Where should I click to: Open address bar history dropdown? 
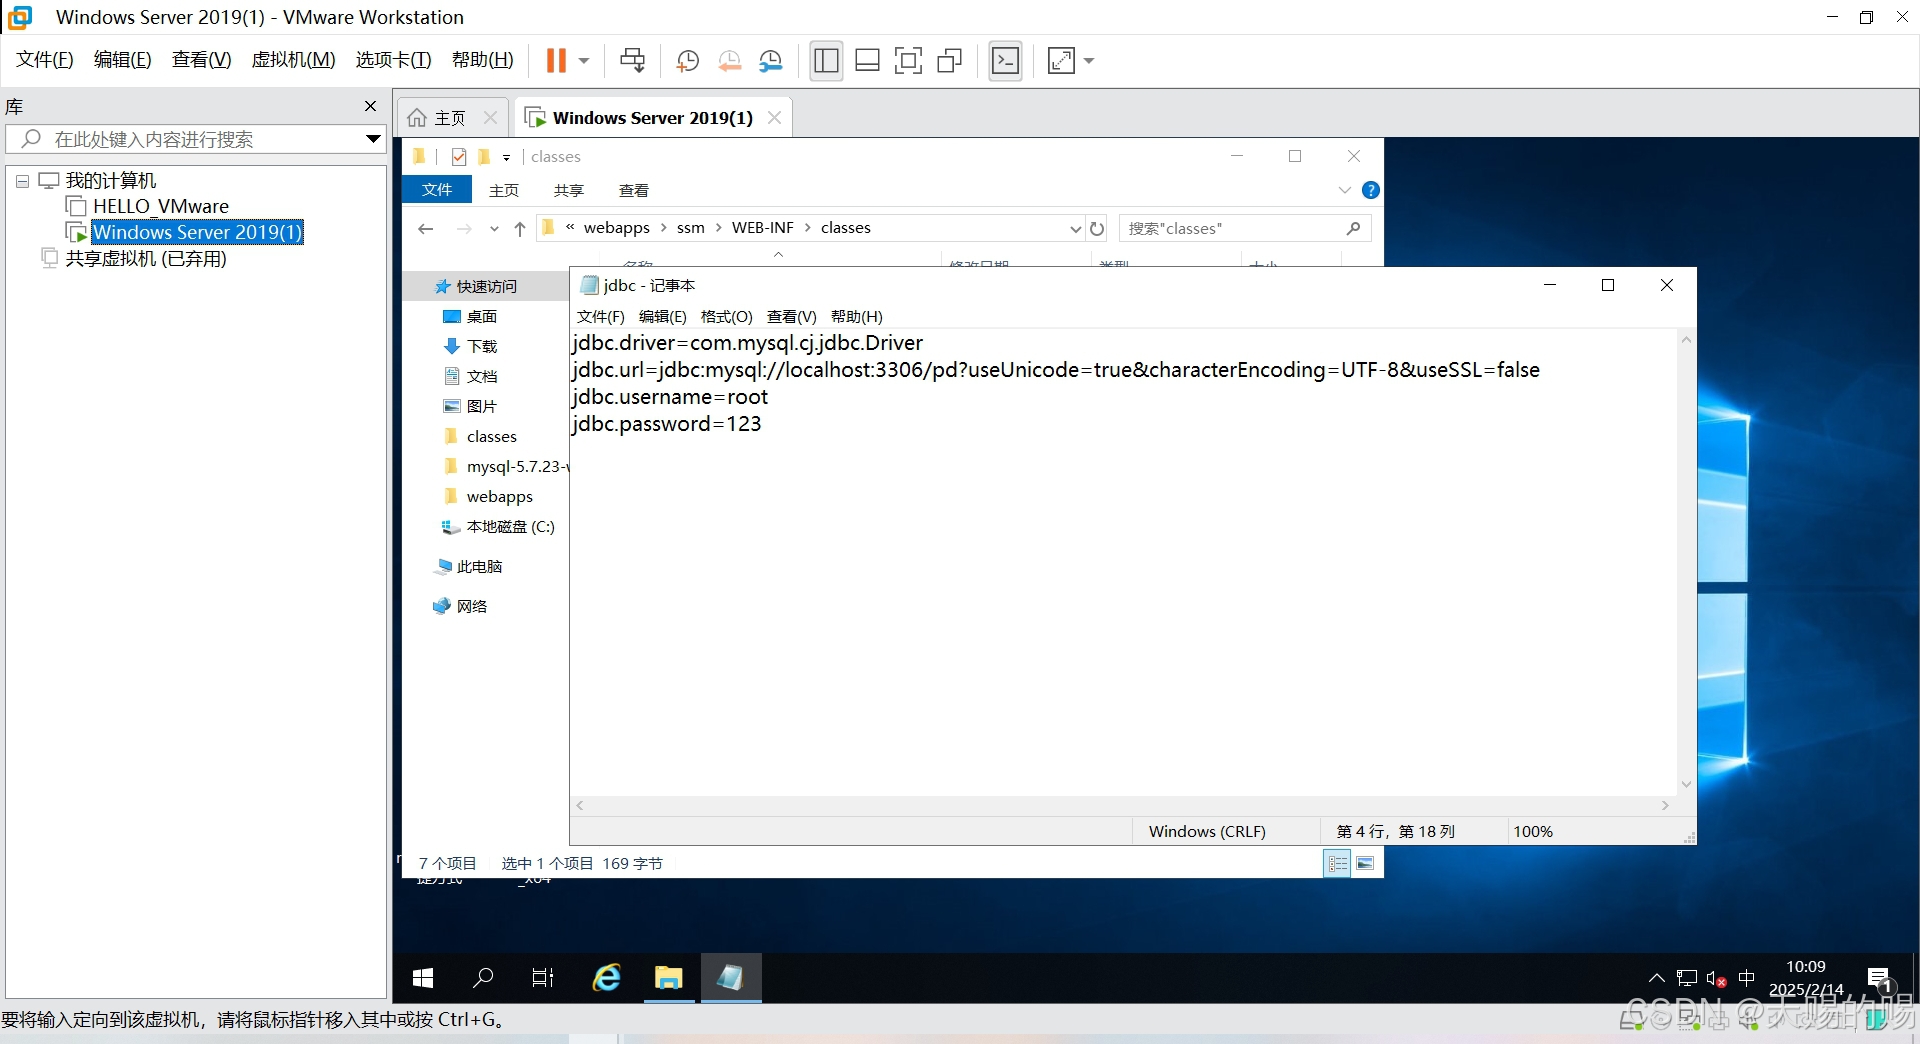tap(1075, 229)
